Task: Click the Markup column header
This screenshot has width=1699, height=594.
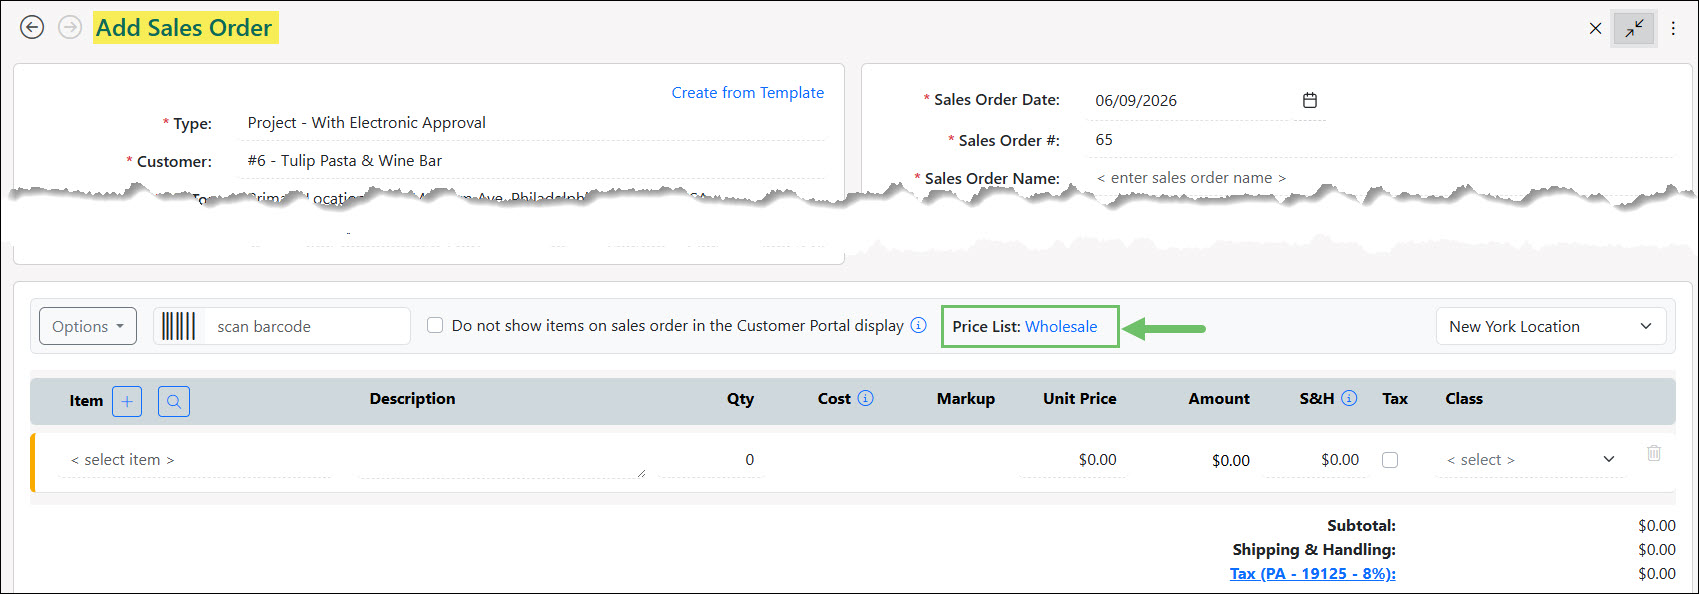Action: pos(966,398)
